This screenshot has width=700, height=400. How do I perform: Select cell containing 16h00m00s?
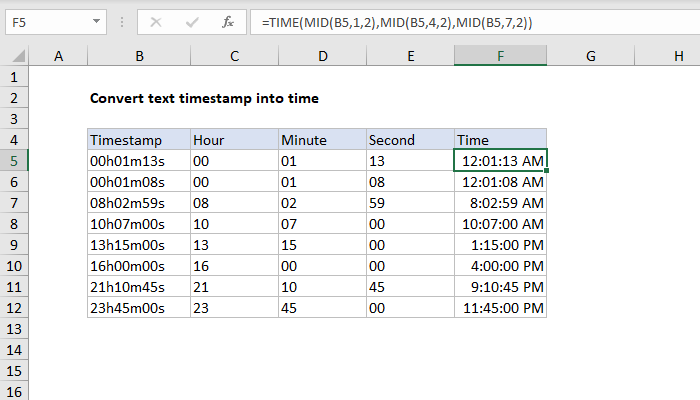tap(139, 266)
